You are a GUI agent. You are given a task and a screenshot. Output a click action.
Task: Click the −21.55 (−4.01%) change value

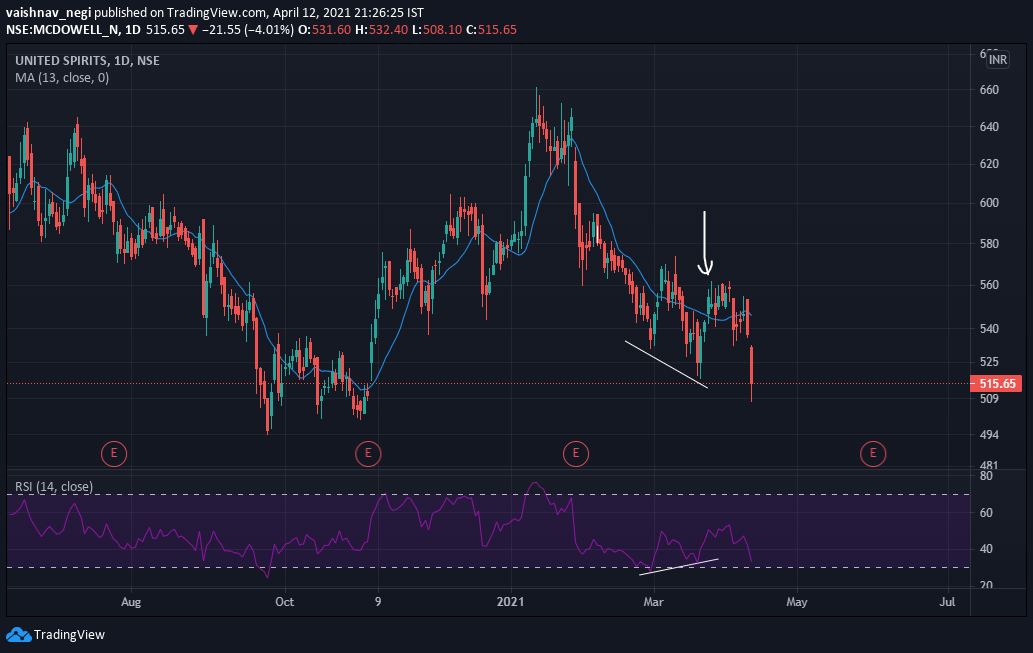coord(248,30)
